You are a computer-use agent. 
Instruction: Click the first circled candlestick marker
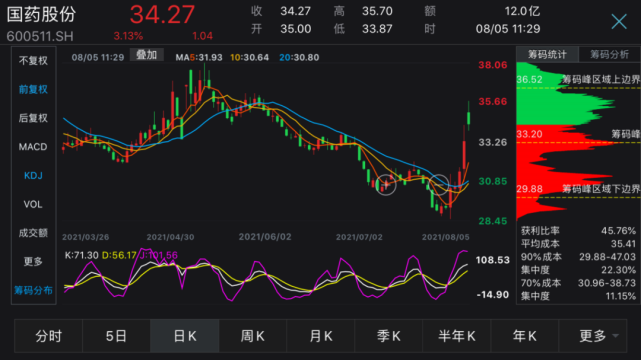click(385, 185)
